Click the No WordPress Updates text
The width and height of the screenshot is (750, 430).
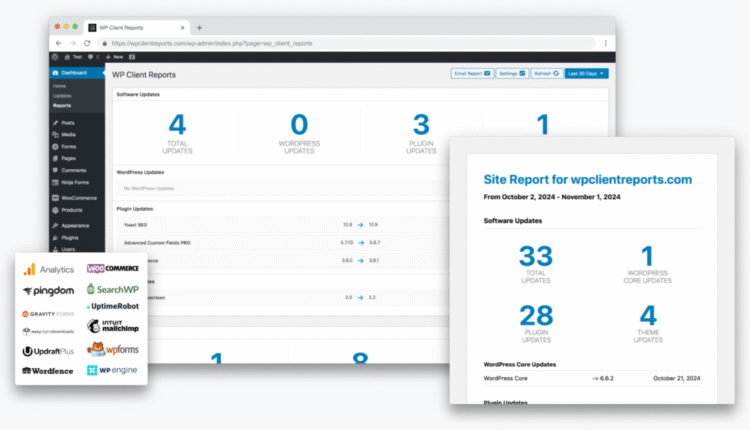tap(149, 188)
